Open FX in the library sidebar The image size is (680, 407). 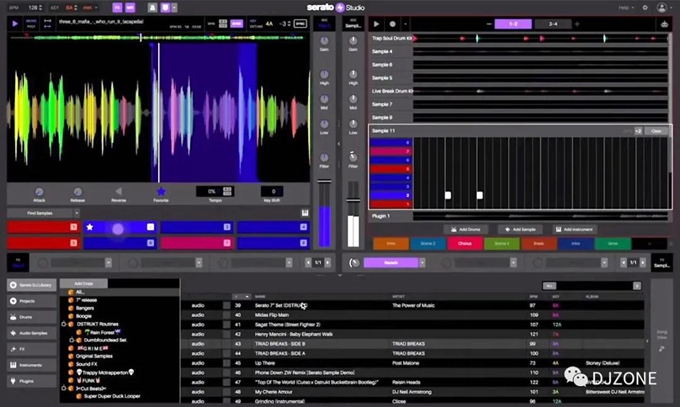(x=32, y=349)
